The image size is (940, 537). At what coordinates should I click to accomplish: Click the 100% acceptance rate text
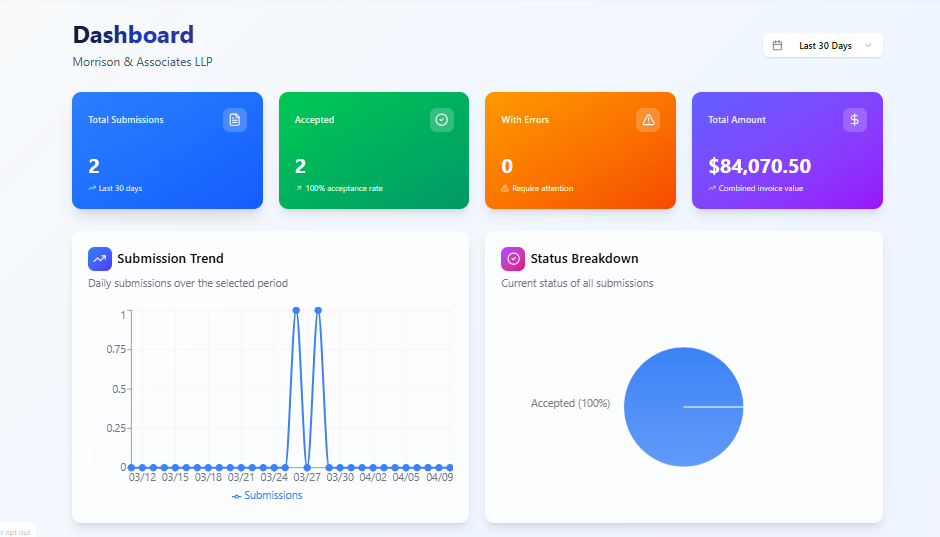click(x=344, y=188)
